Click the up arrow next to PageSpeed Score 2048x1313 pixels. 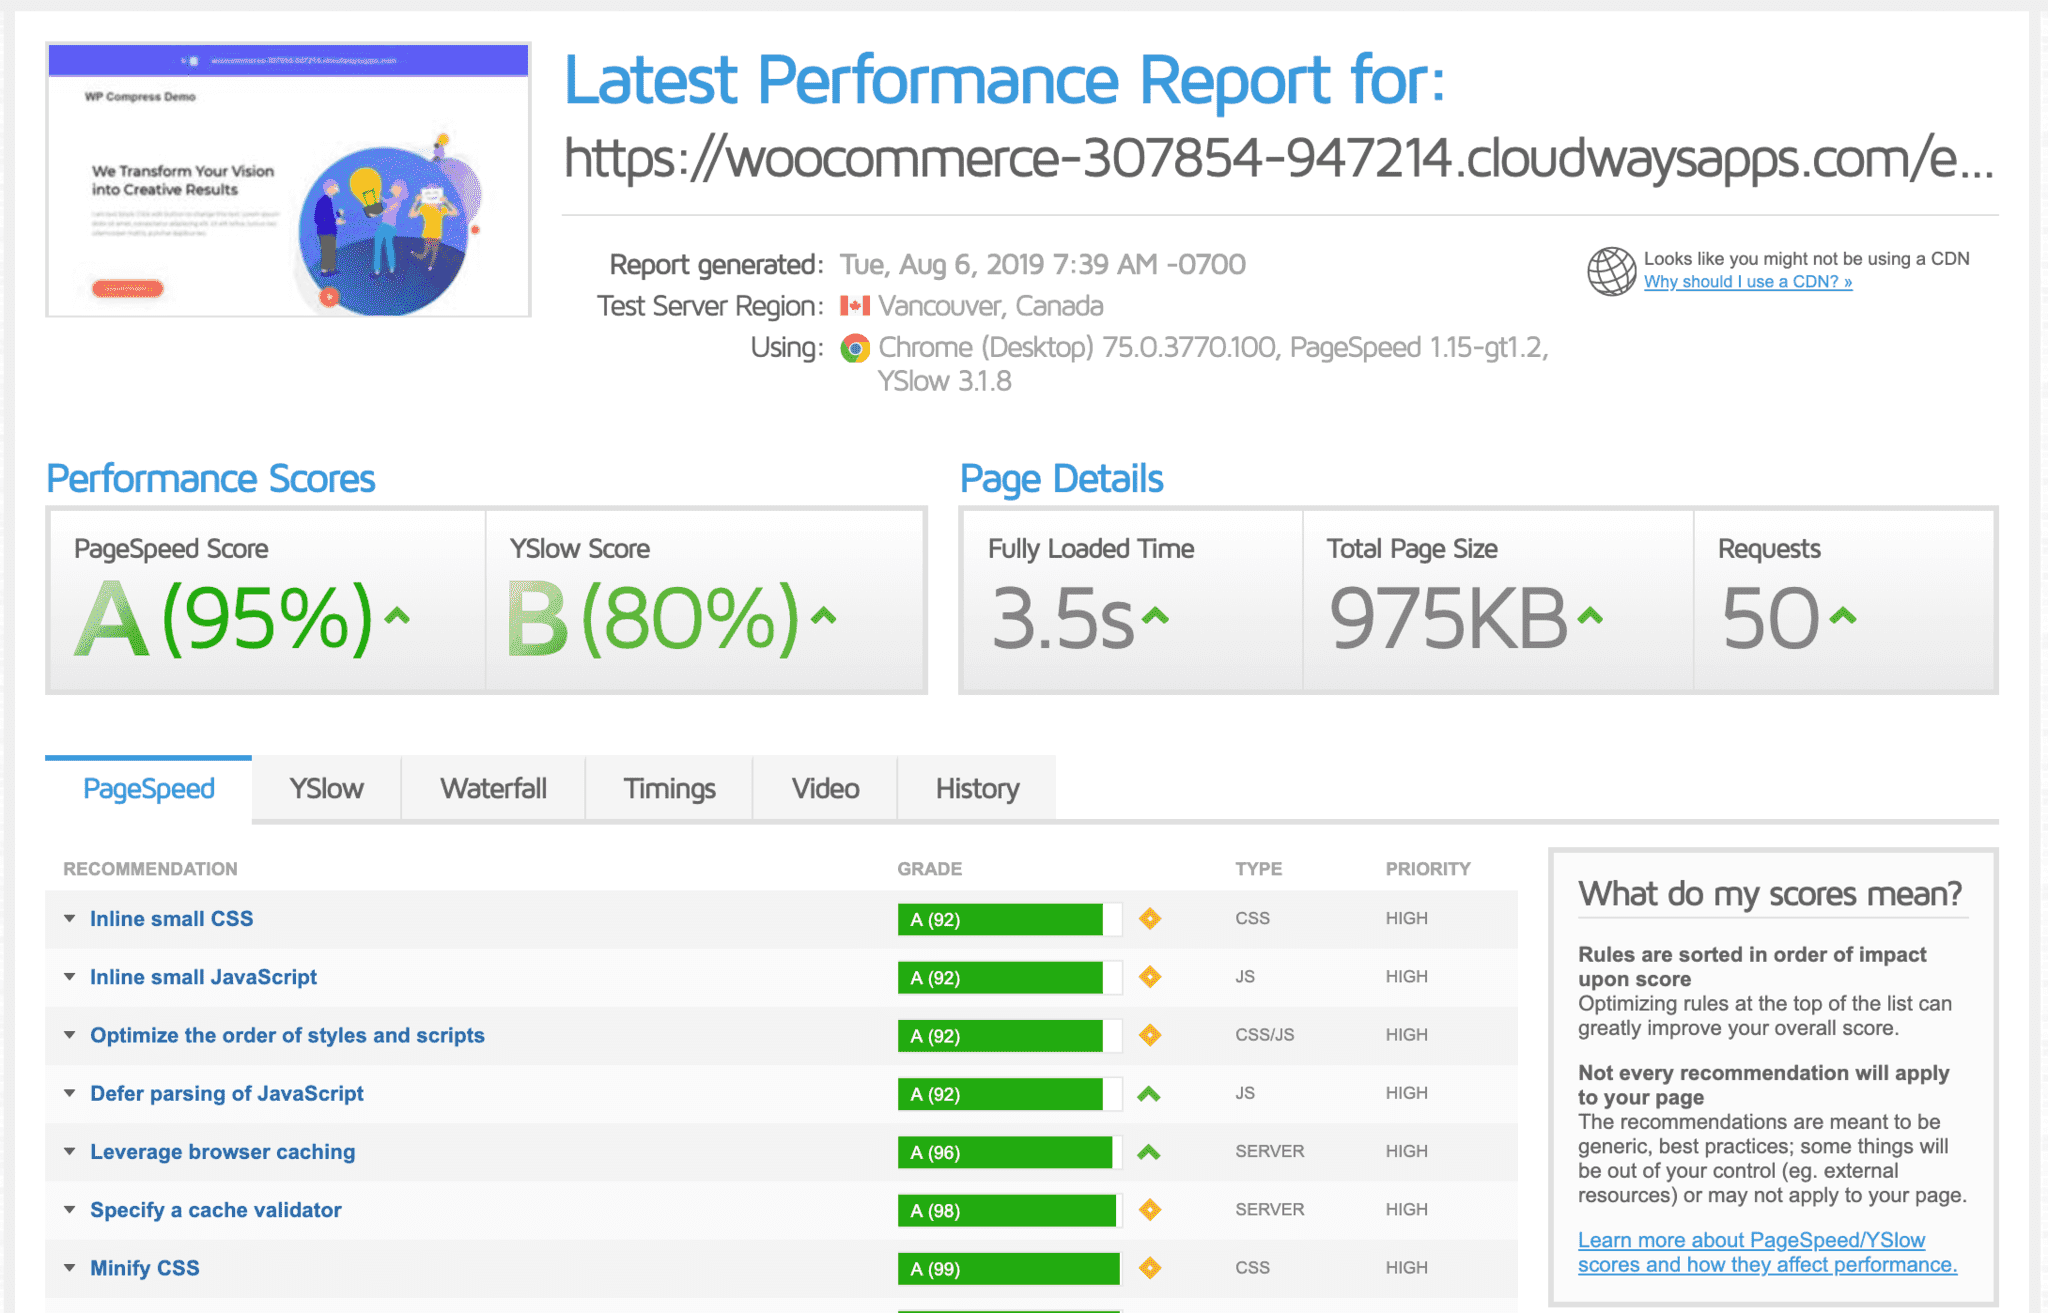point(397,616)
